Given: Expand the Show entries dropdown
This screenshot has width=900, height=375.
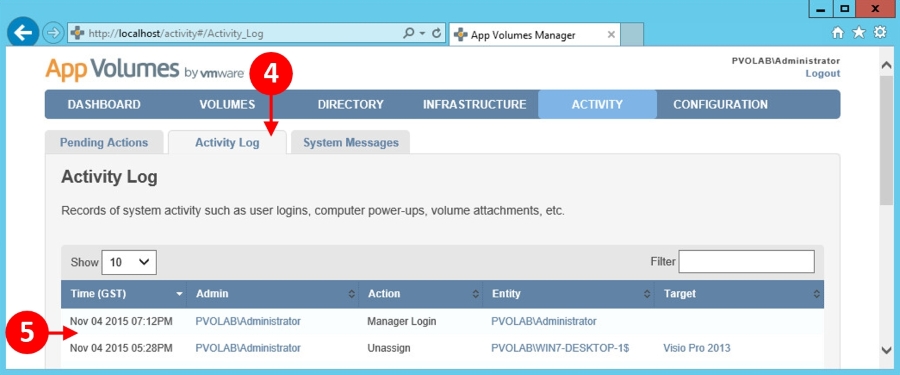Looking at the screenshot, I should [x=129, y=262].
